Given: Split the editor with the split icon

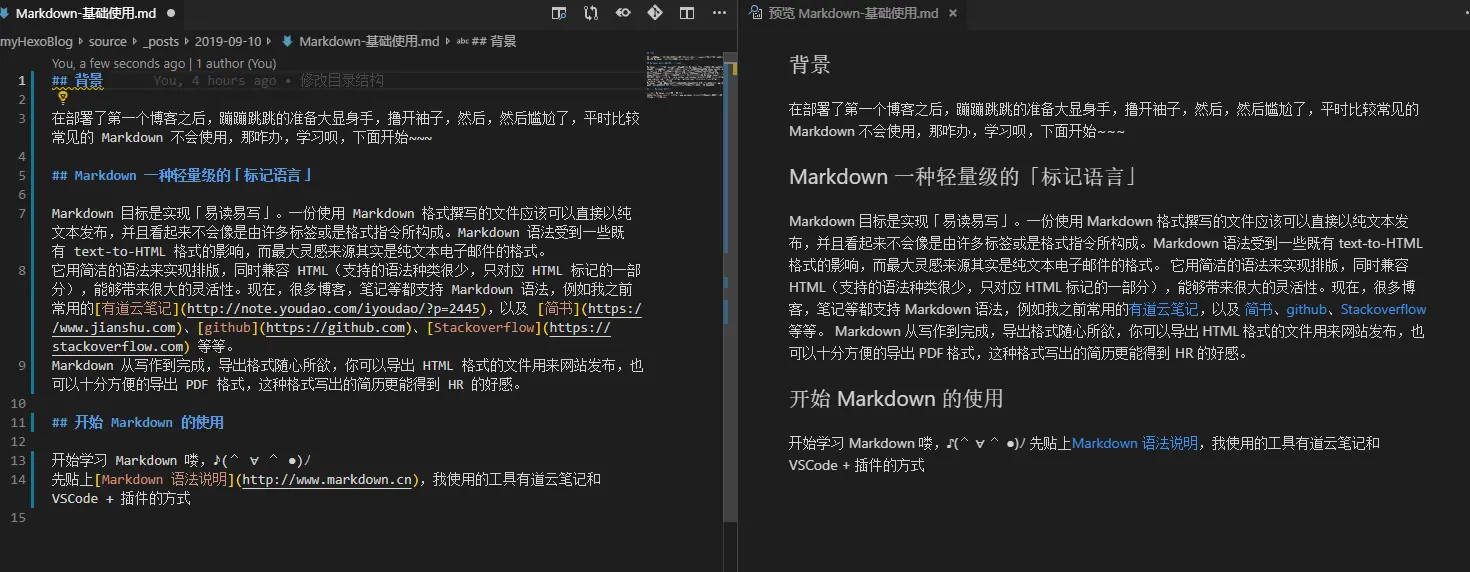Looking at the screenshot, I should pyautogui.click(x=687, y=13).
